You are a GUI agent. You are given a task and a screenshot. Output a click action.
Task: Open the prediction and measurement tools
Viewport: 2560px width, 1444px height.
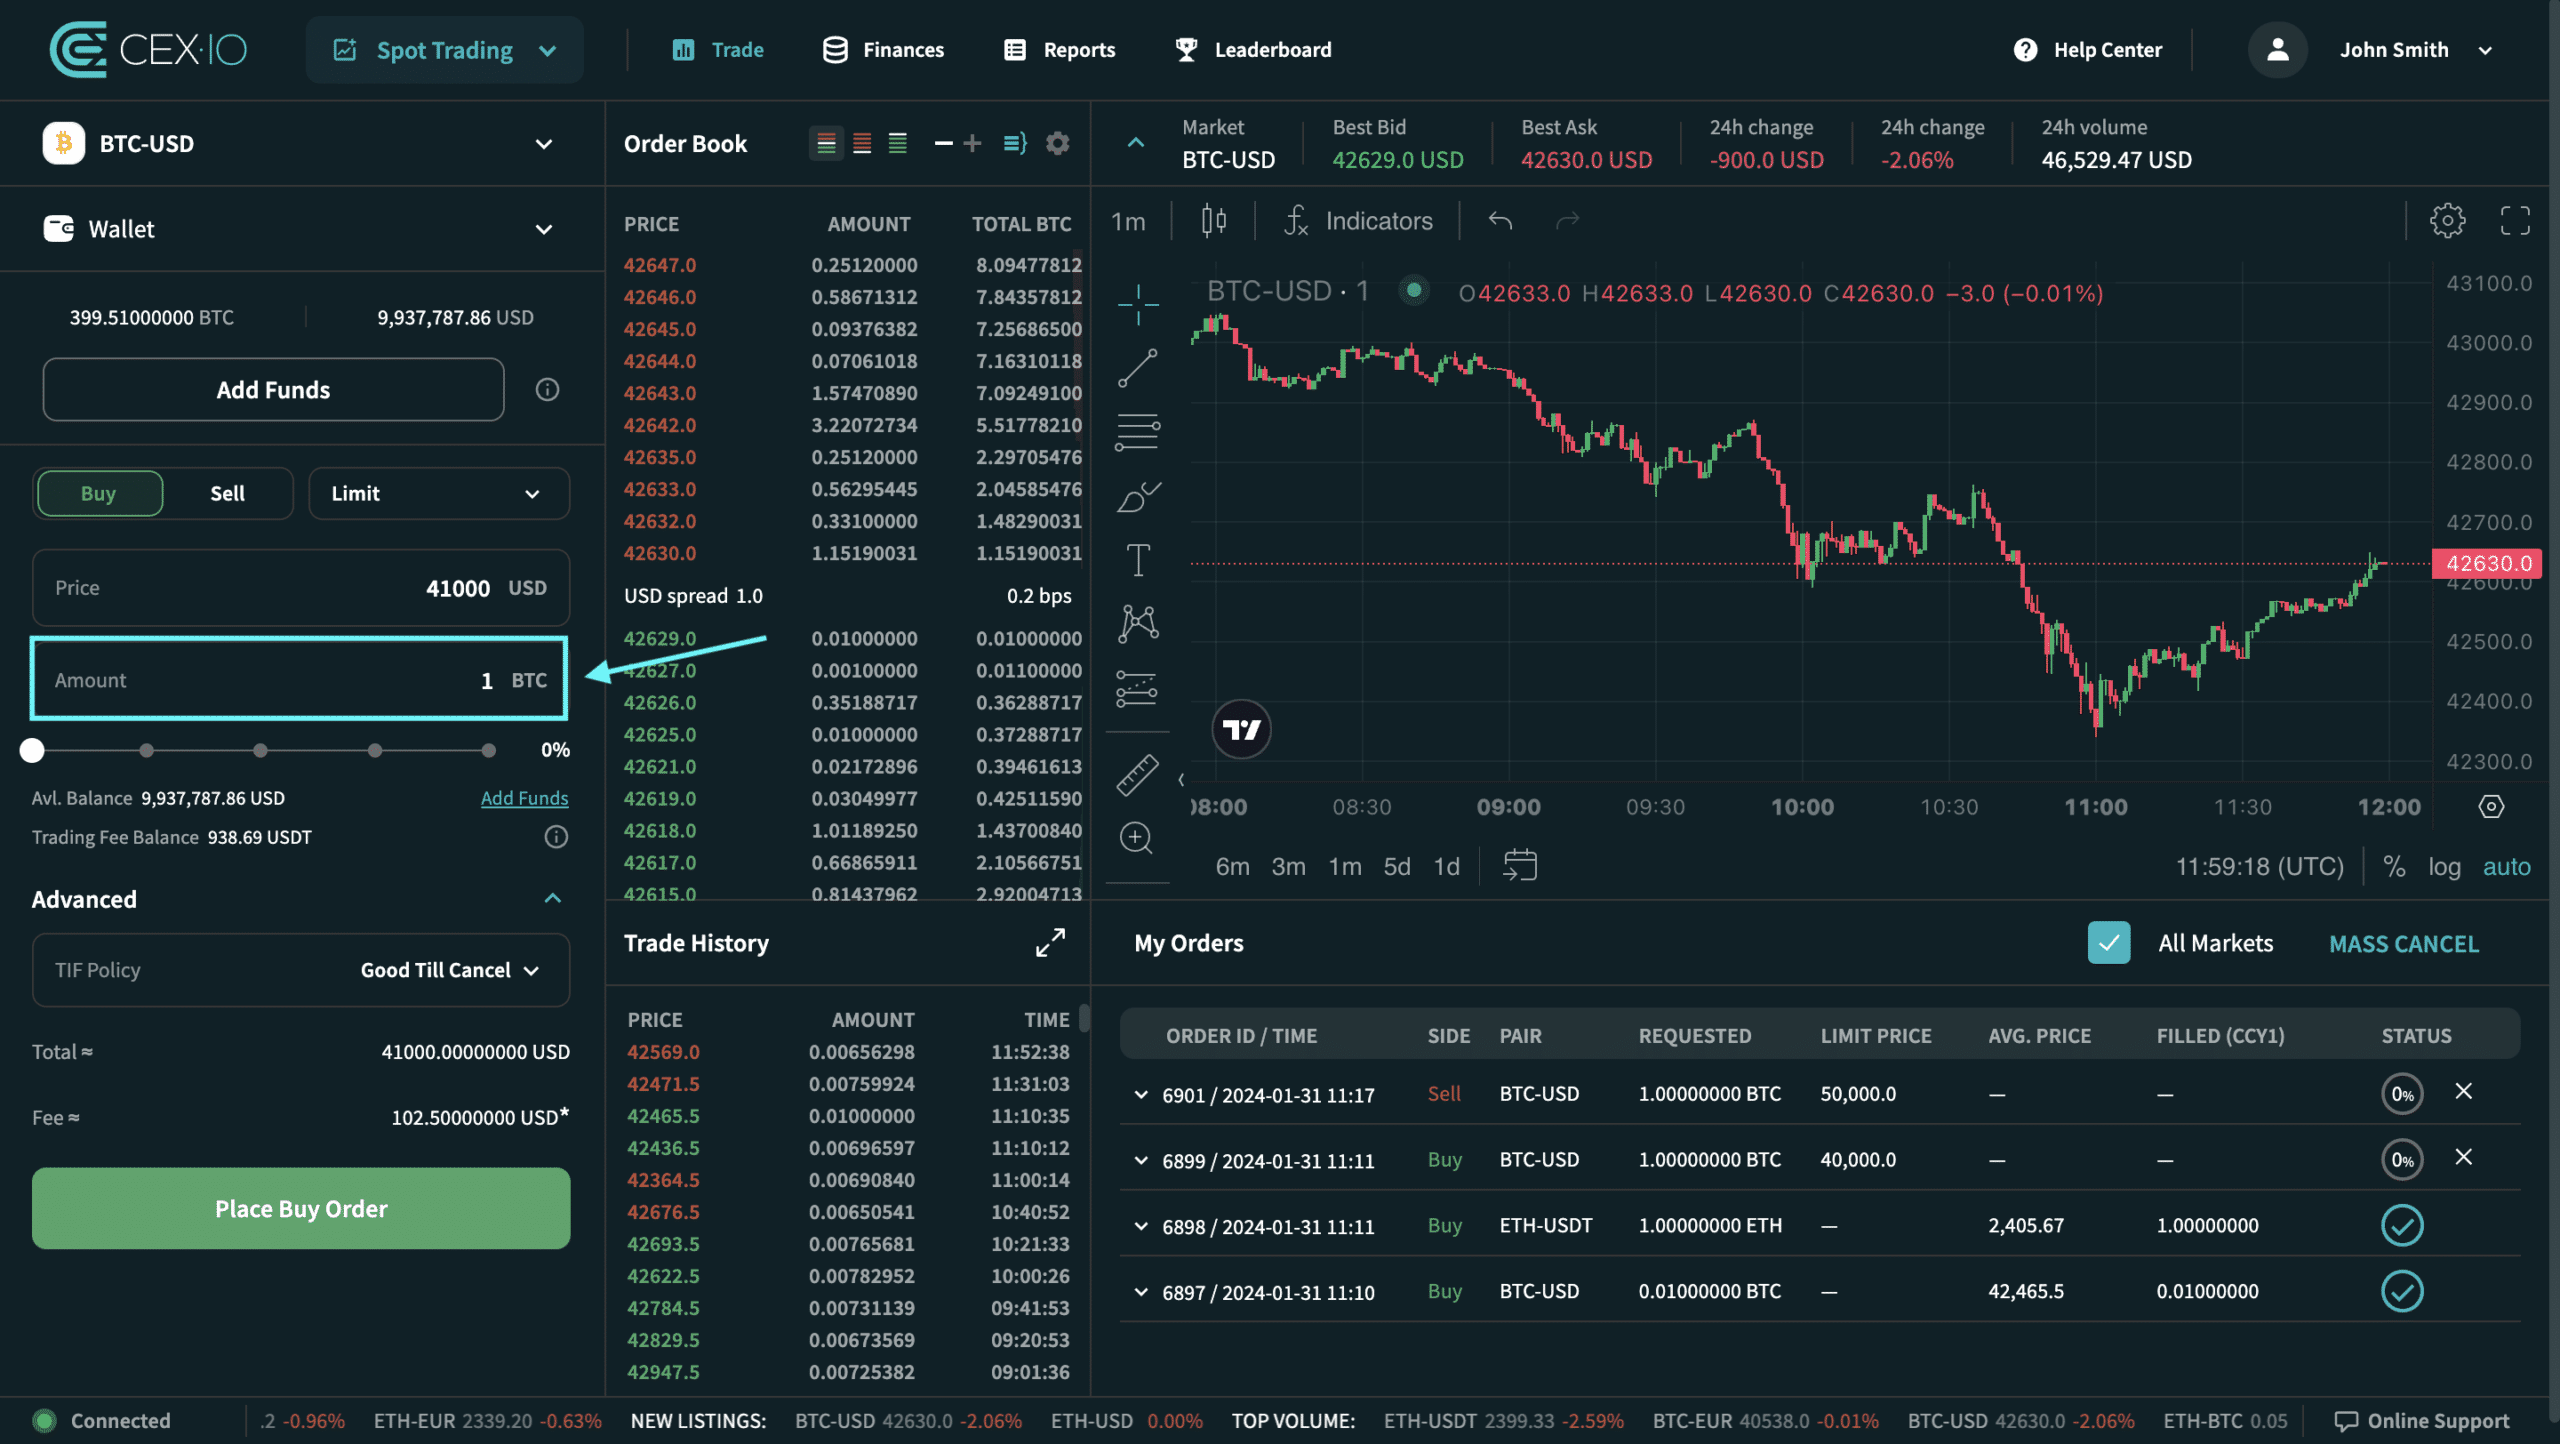(x=1138, y=688)
